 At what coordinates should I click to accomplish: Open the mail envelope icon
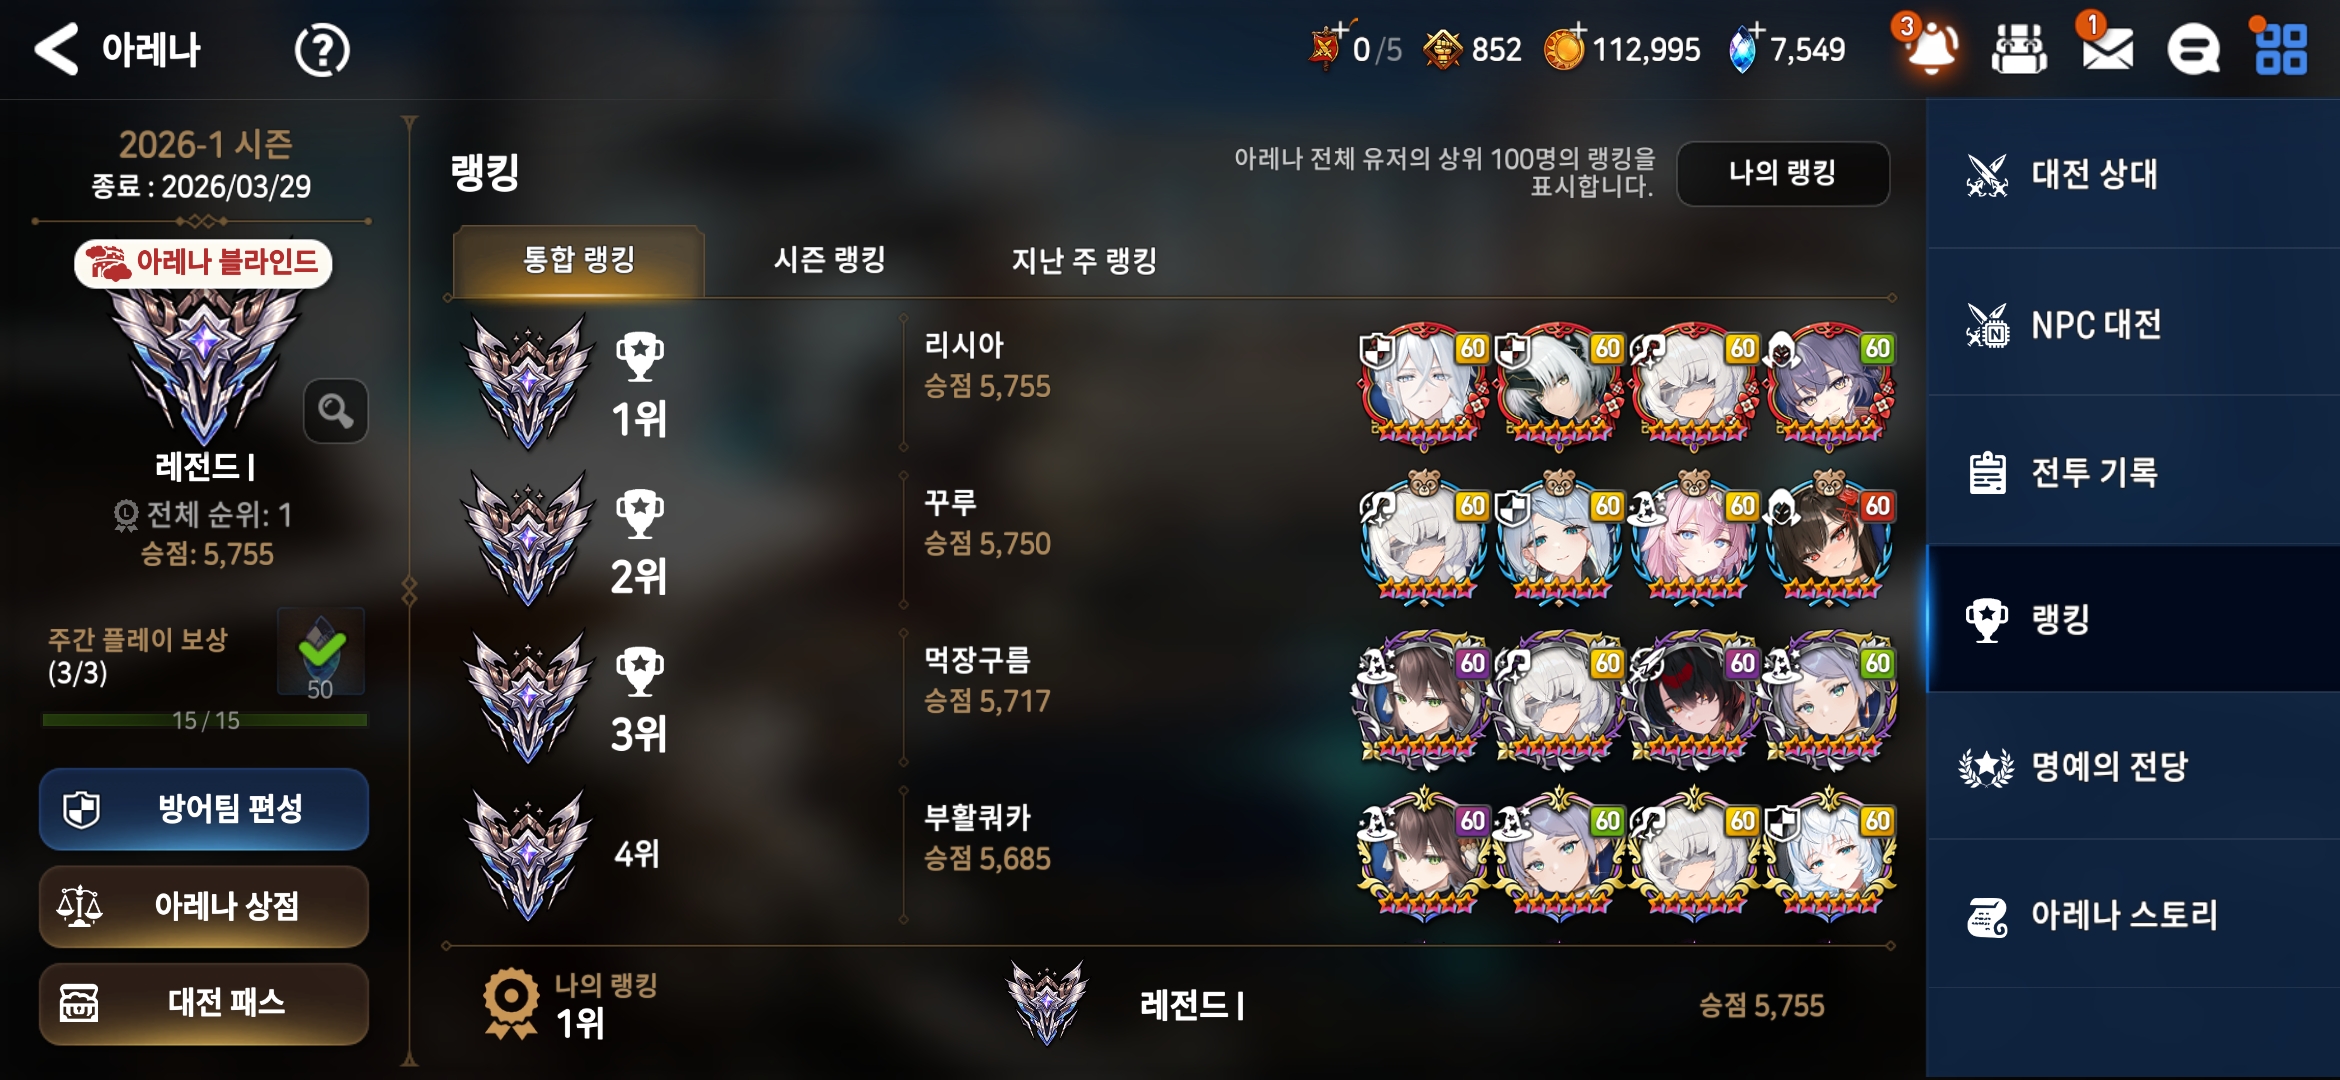click(2107, 48)
